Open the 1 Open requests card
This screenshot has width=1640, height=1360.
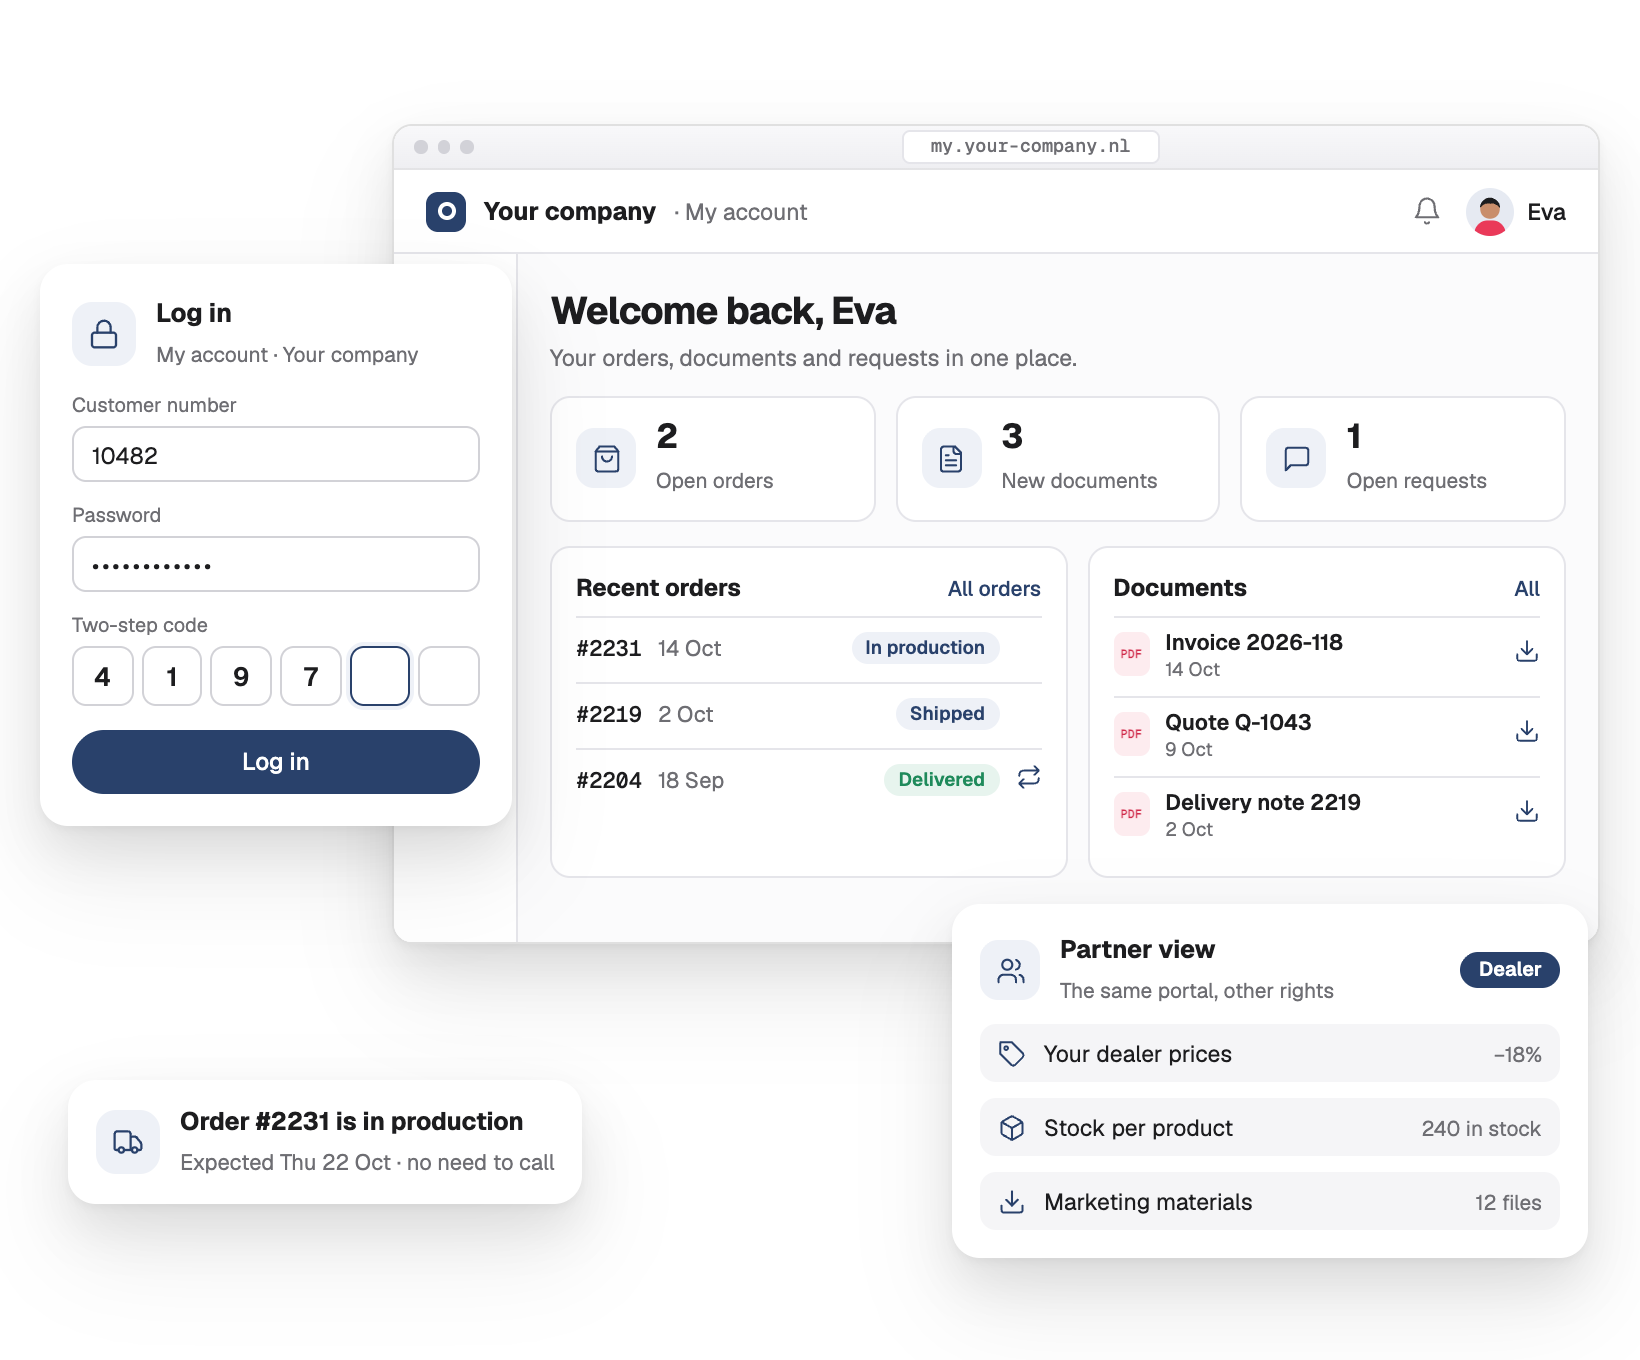coord(1403,459)
